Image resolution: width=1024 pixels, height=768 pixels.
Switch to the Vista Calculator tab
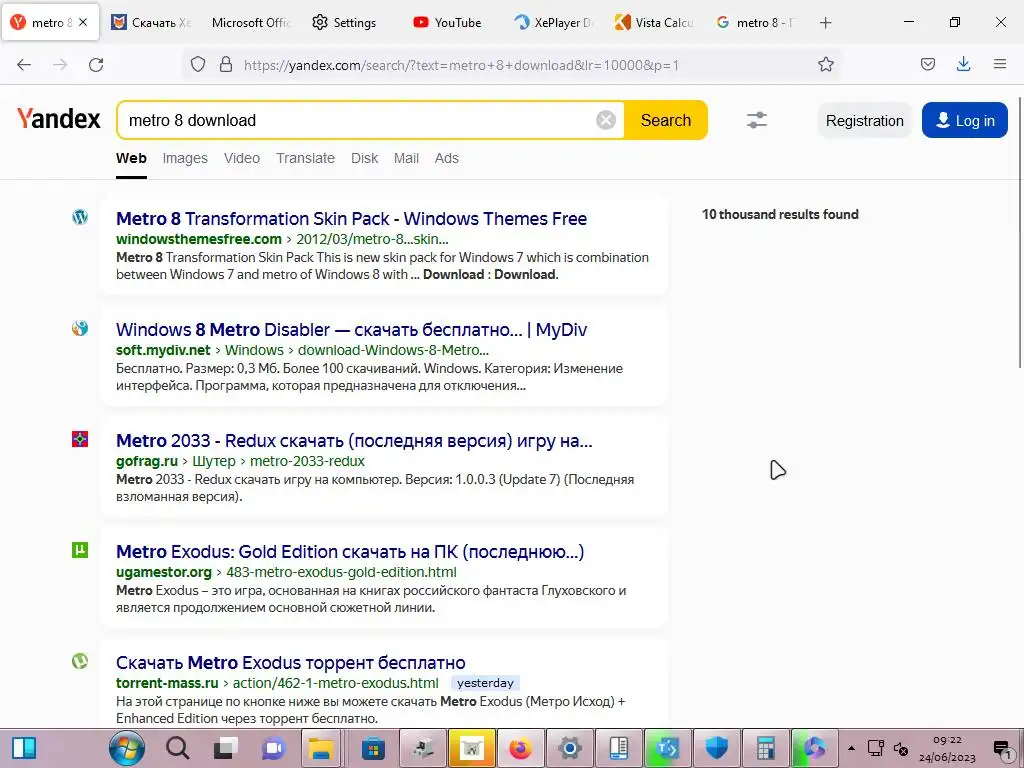coord(654,23)
